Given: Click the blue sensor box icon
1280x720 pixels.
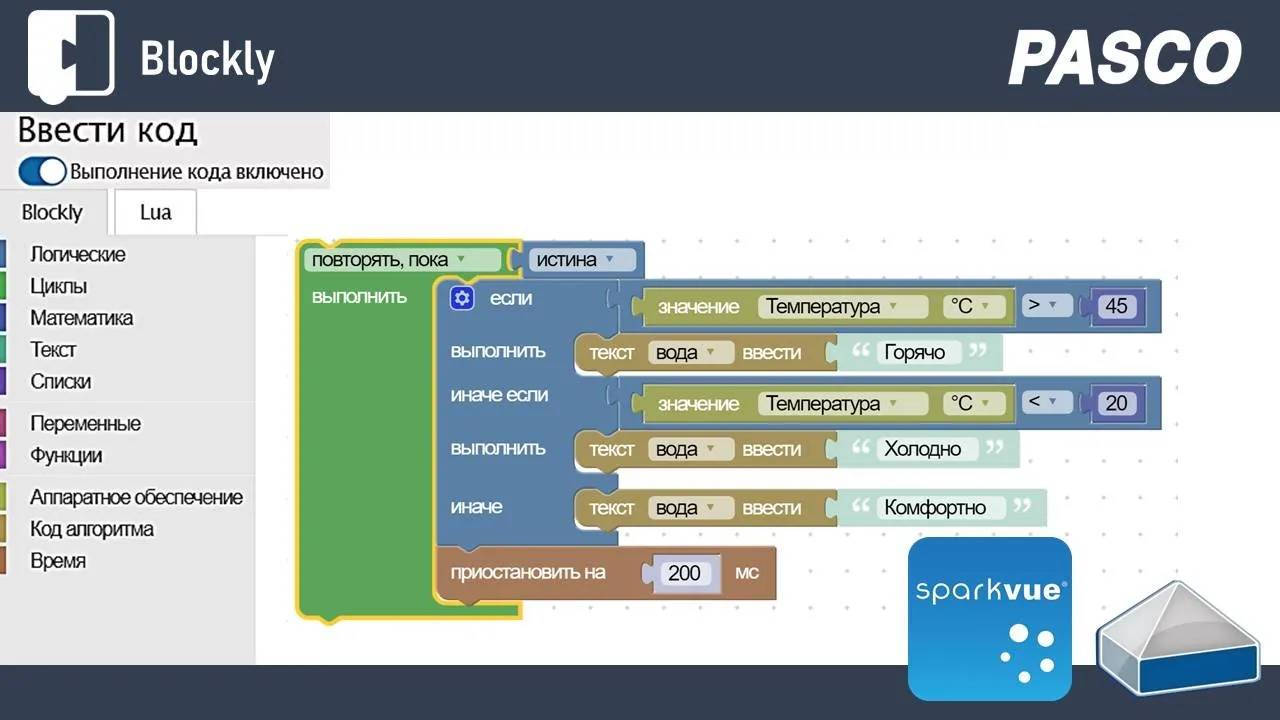Looking at the screenshot, I should pos(1177,640).
